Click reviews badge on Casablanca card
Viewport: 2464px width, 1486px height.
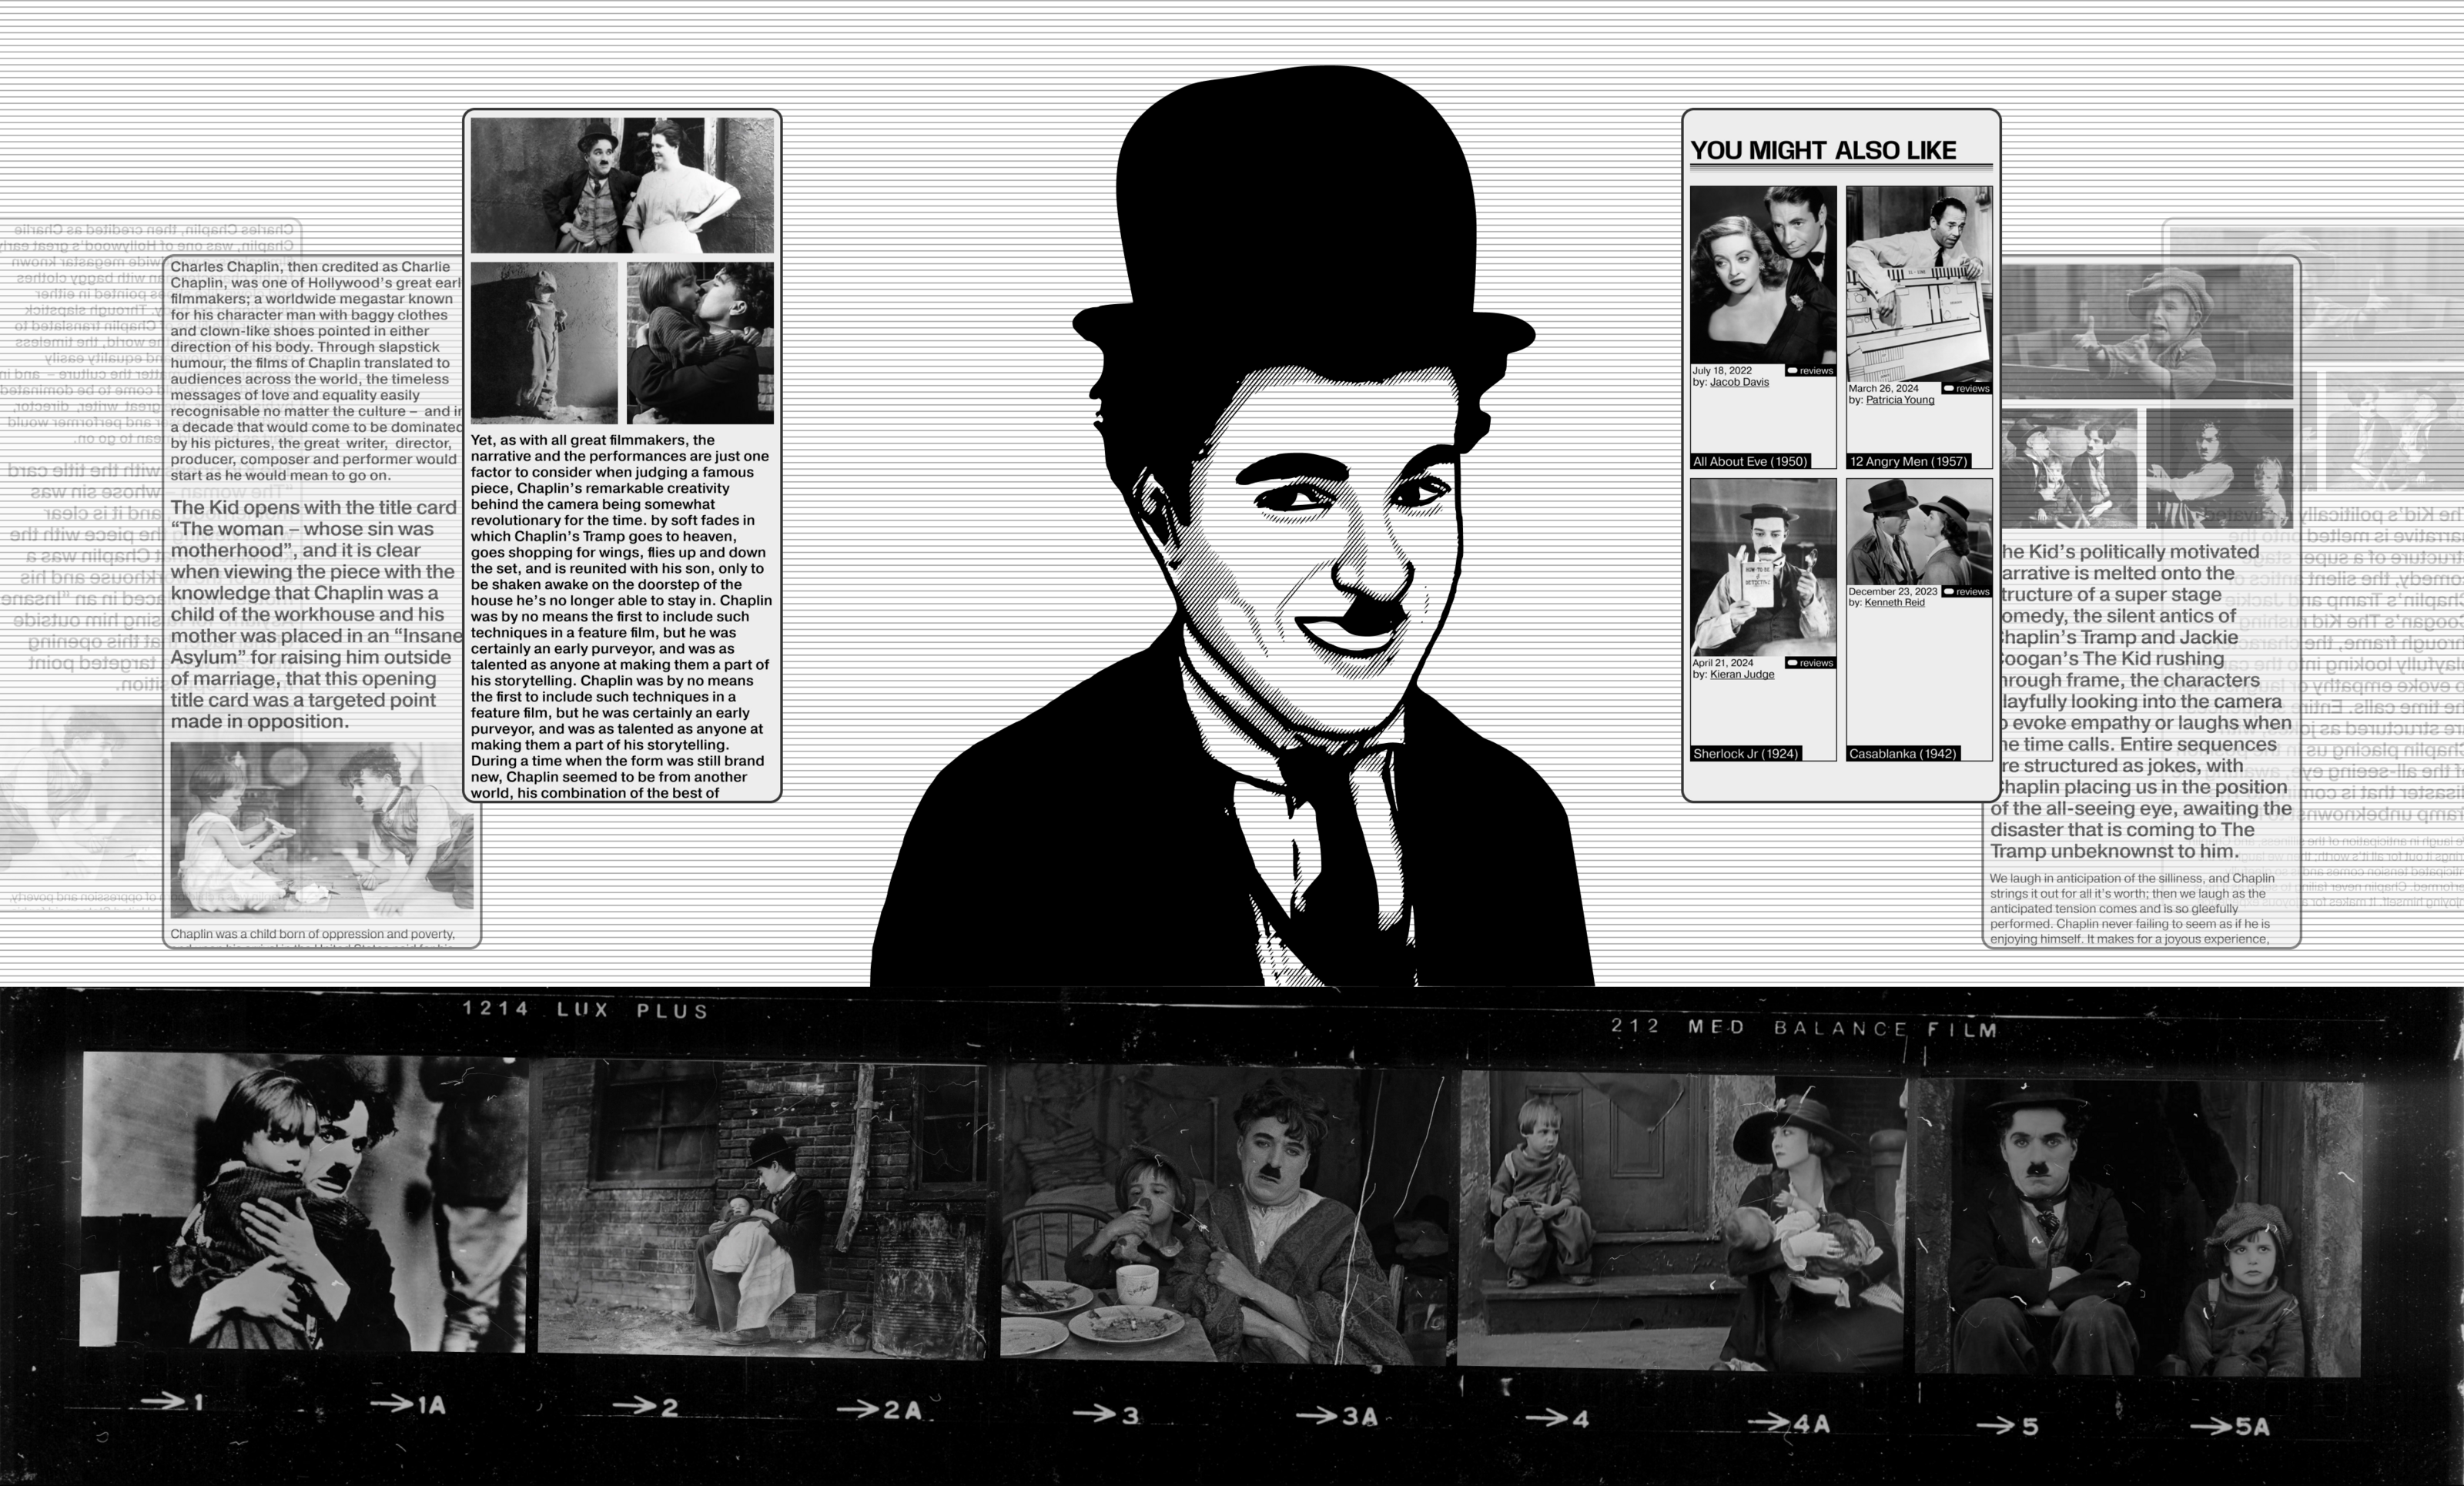(1967, 592)
